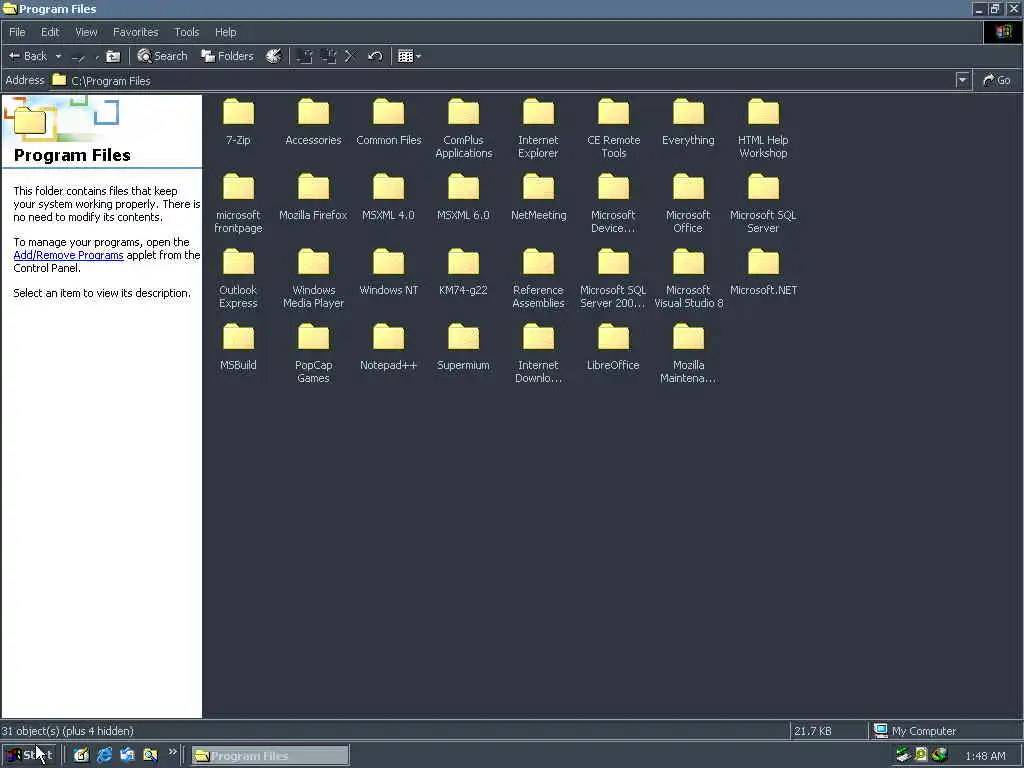This screenshot has width=1024, height=768.
Task: Click the Delete toolbar icon
Action: [x=350, y=56]
